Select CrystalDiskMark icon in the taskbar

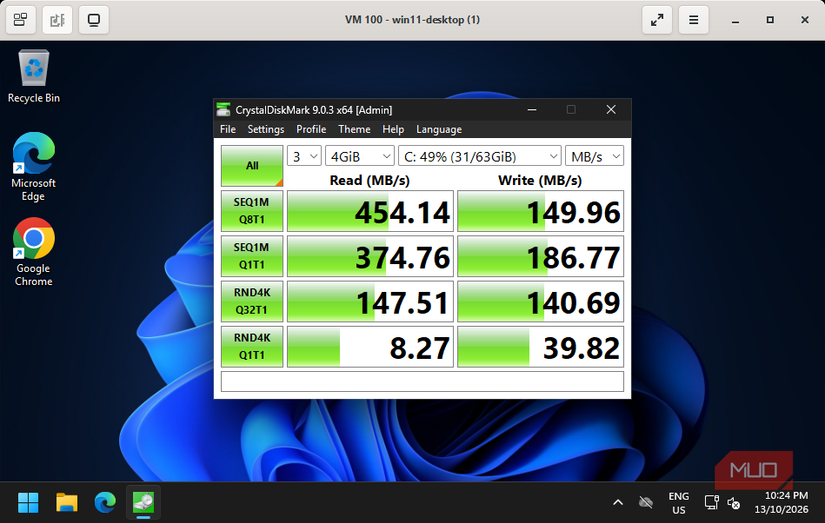(143, 502)
